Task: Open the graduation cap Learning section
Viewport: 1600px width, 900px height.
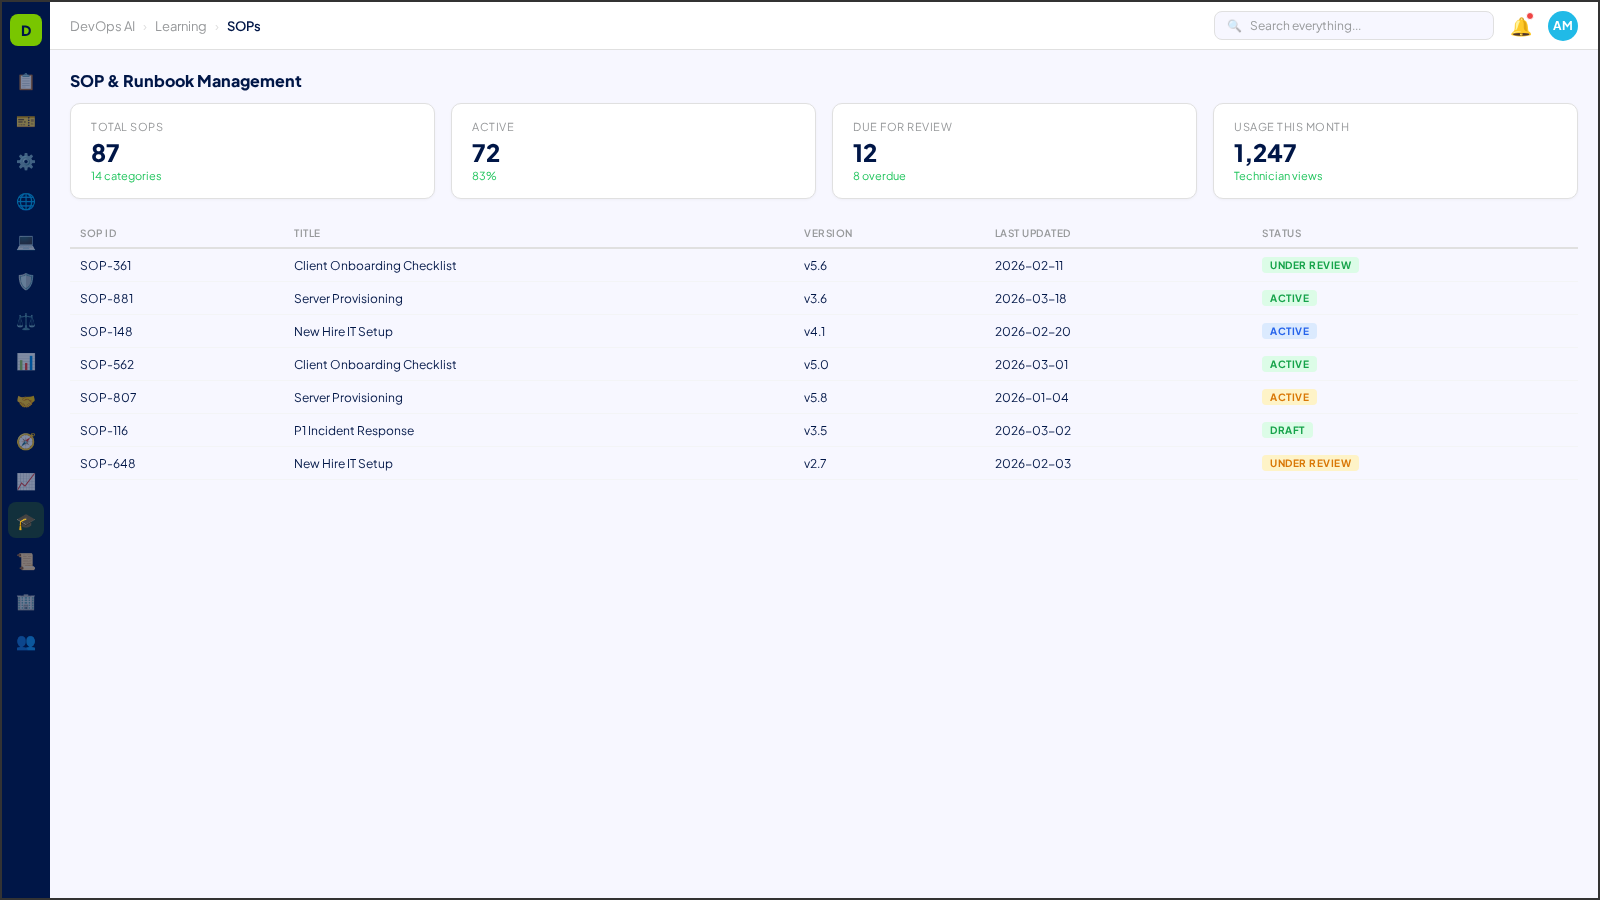Action: pos(26,520)
